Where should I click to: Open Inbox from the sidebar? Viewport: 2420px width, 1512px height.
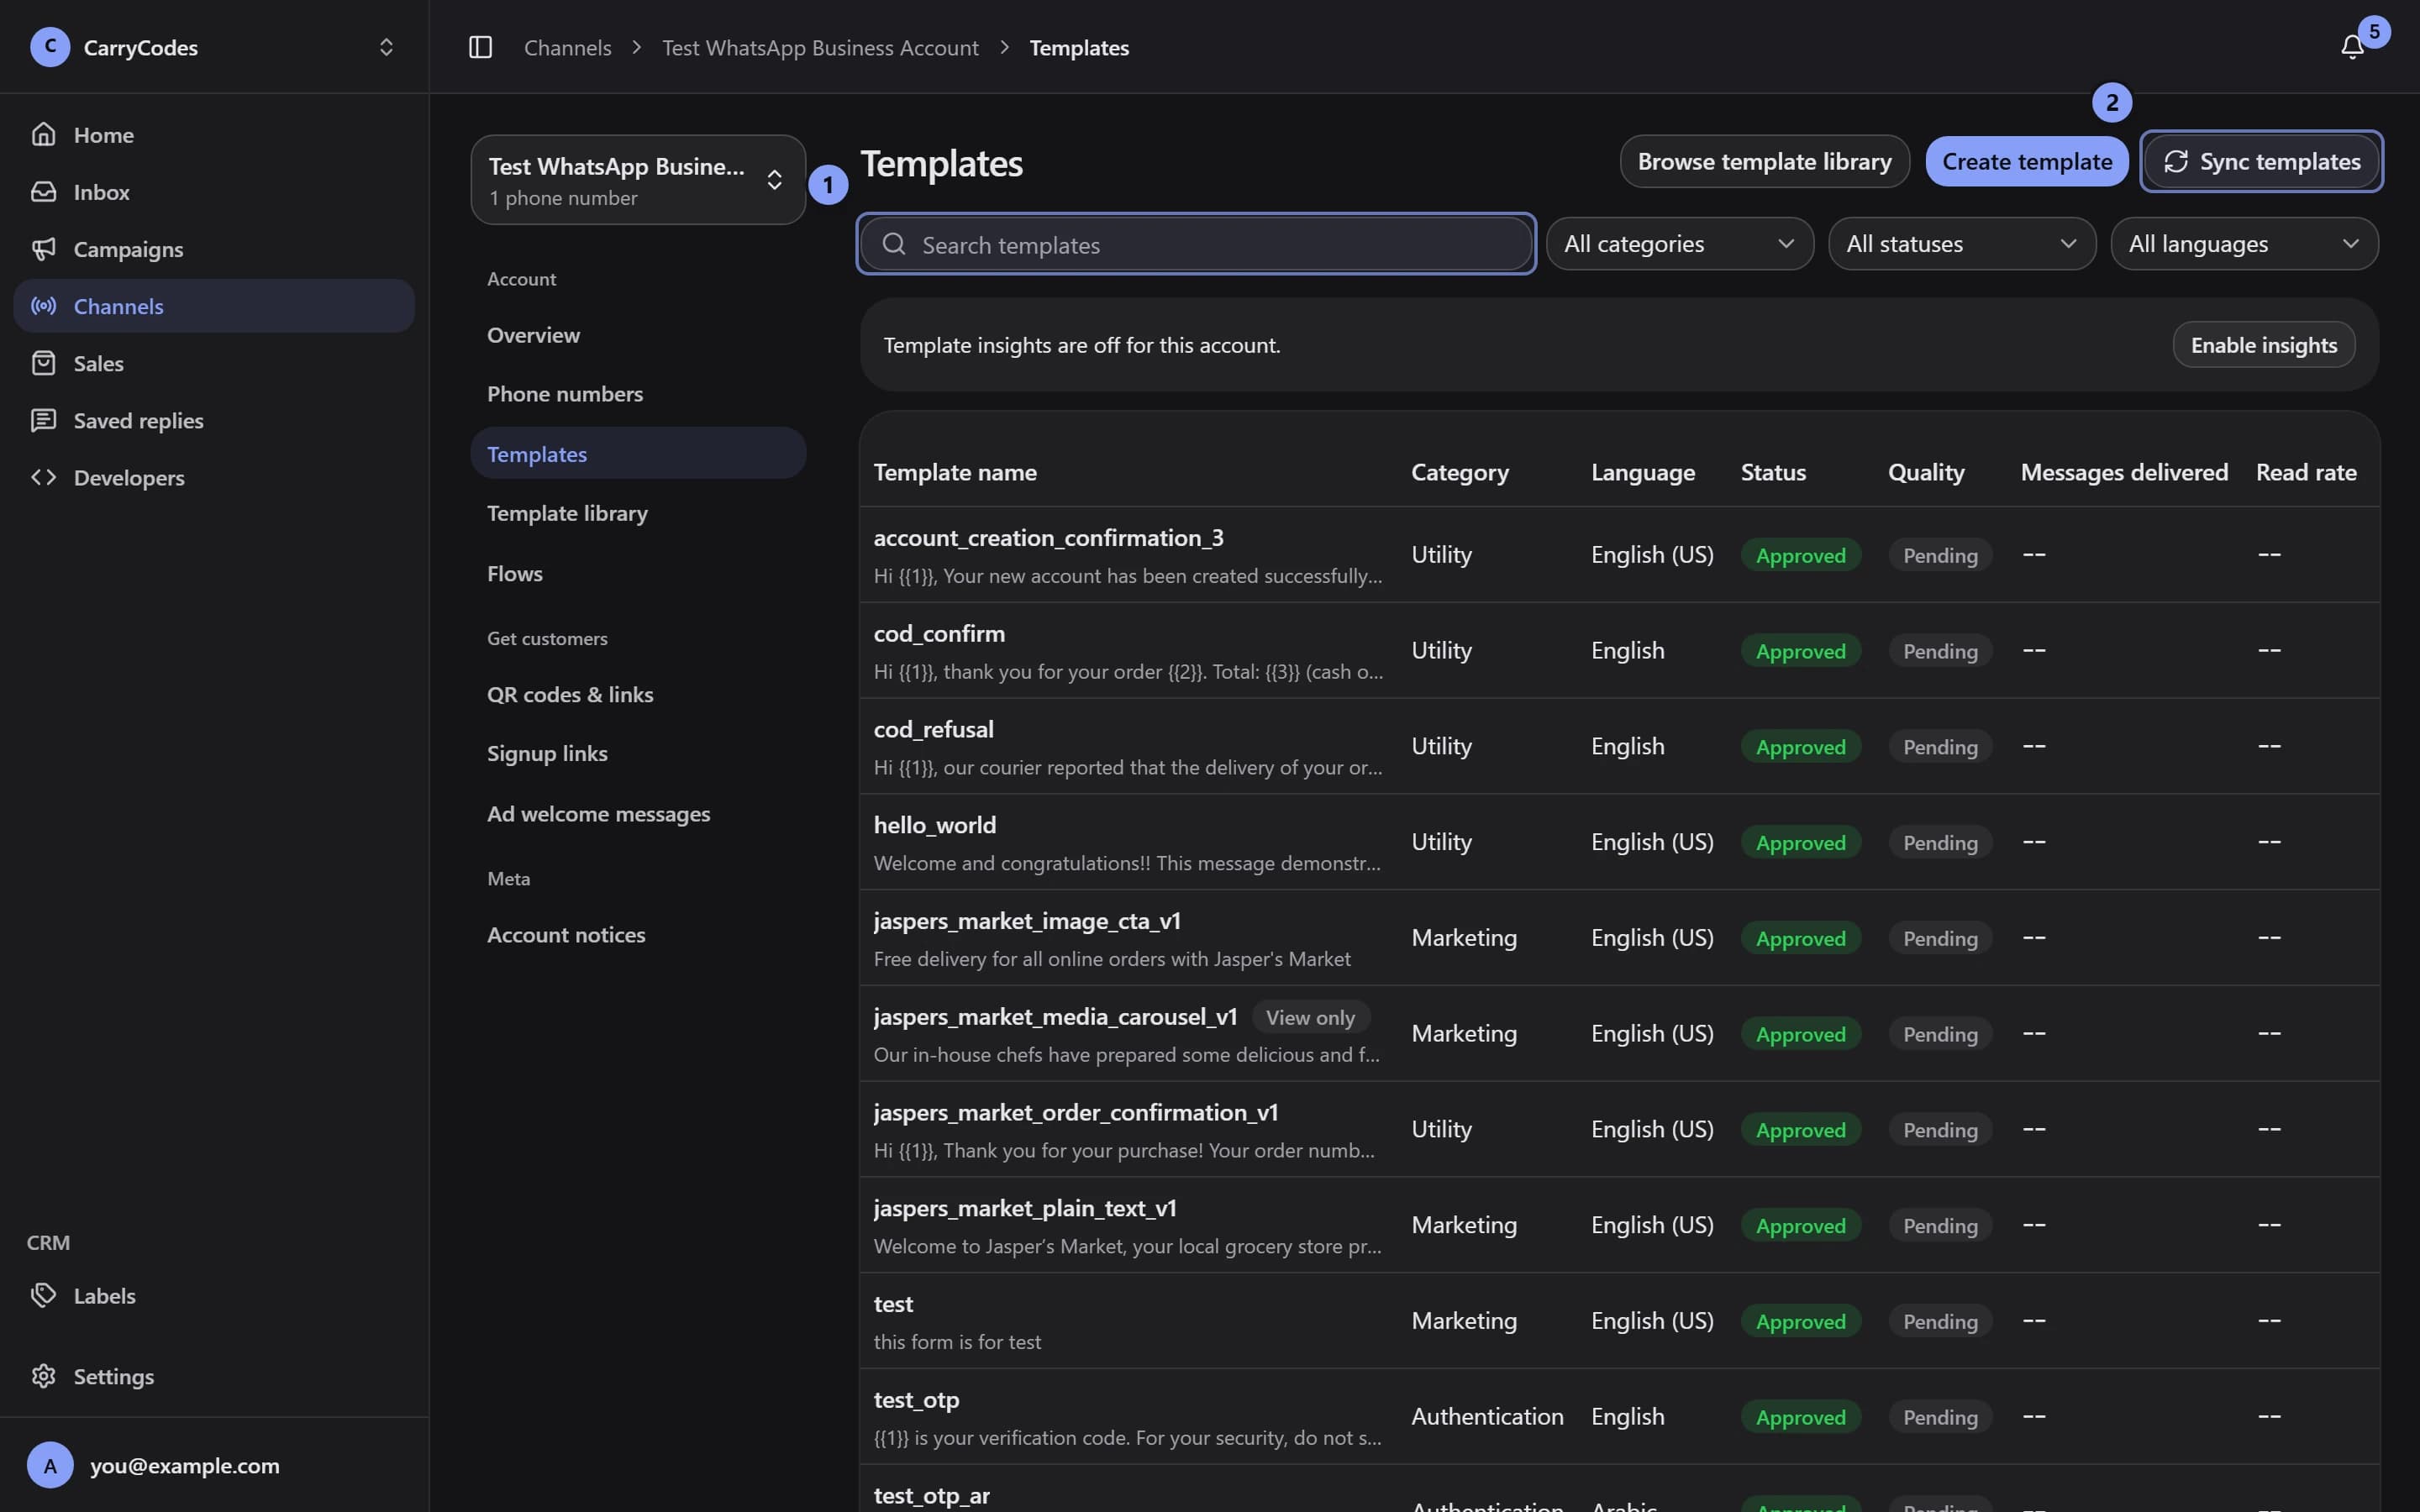(x=214, y=191)
